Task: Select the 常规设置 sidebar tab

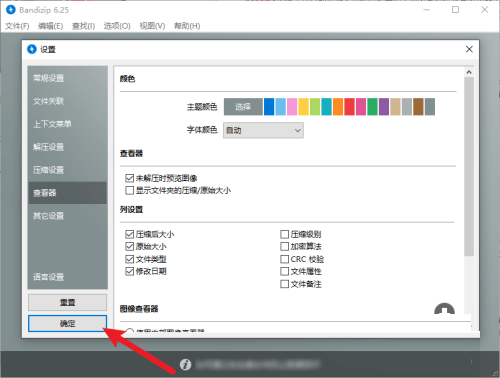Action: (68, 78)
